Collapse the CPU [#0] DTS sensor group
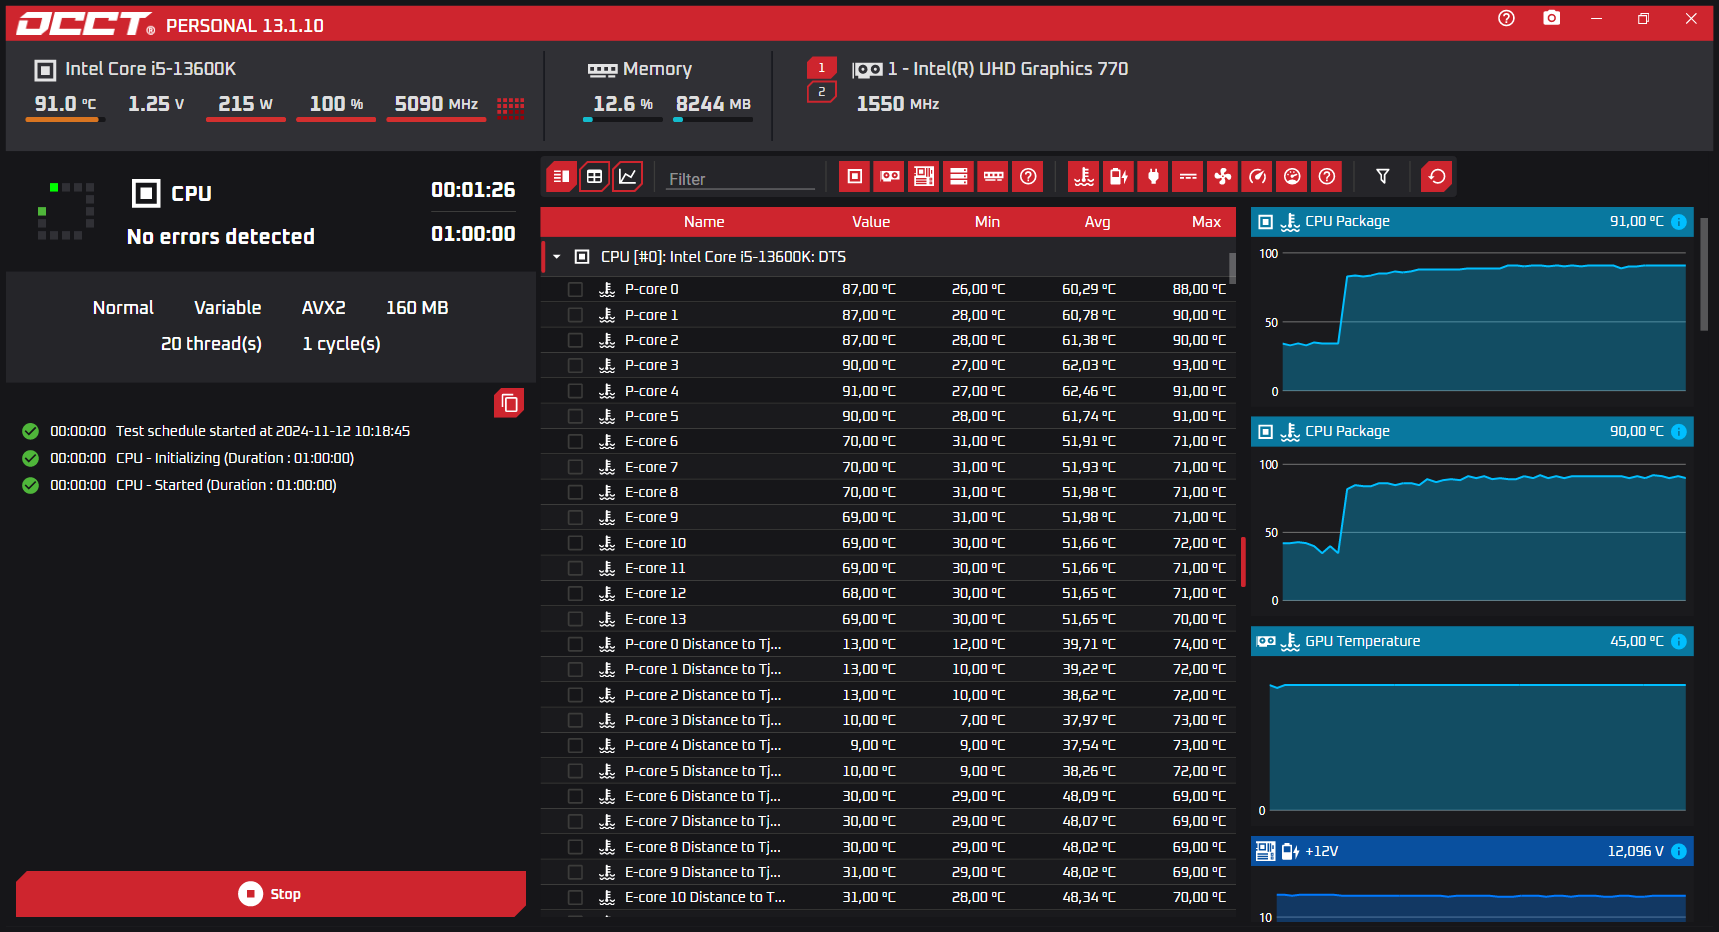The height and width of the screenshot is (932, 1719). (557, 257)
